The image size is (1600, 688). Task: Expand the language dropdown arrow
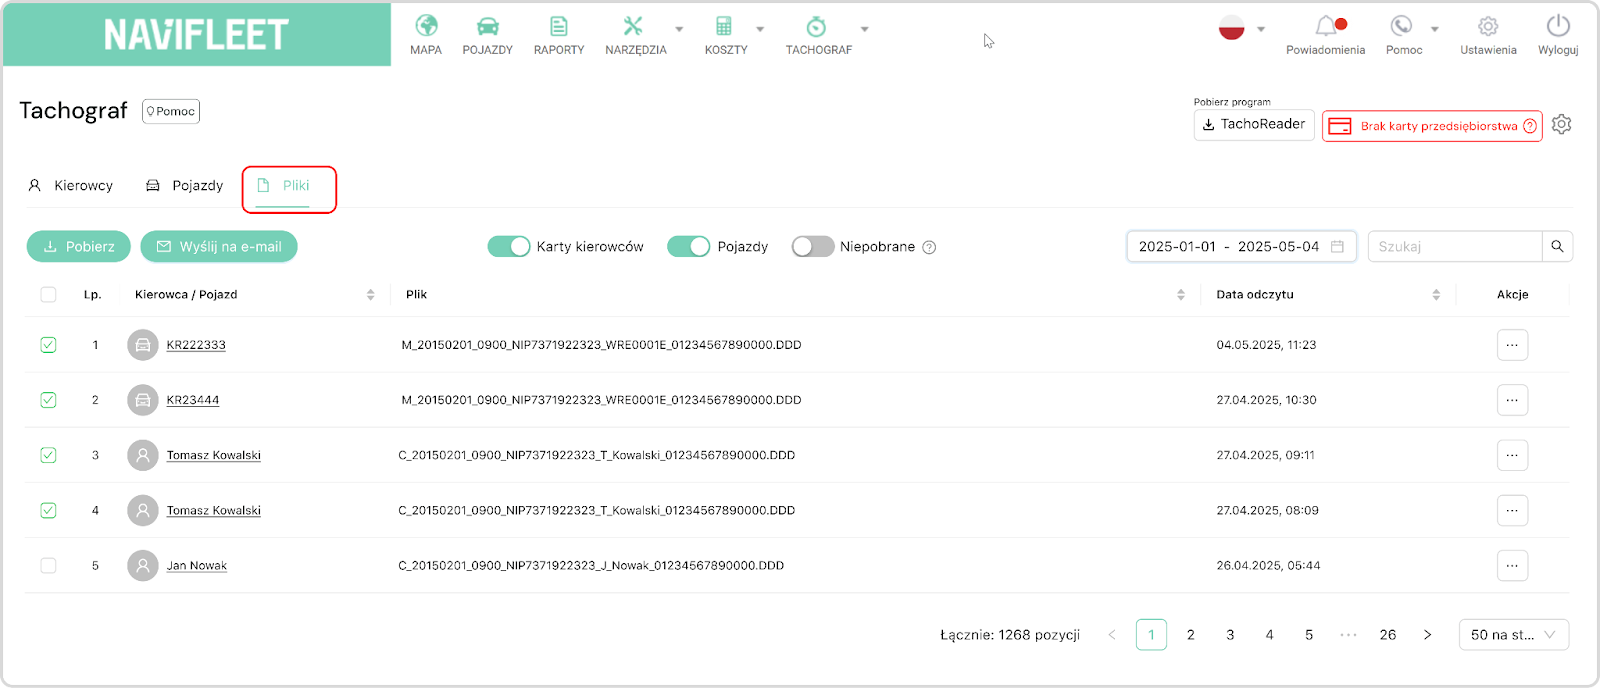pyautogui.click(x=1261, y=29)
